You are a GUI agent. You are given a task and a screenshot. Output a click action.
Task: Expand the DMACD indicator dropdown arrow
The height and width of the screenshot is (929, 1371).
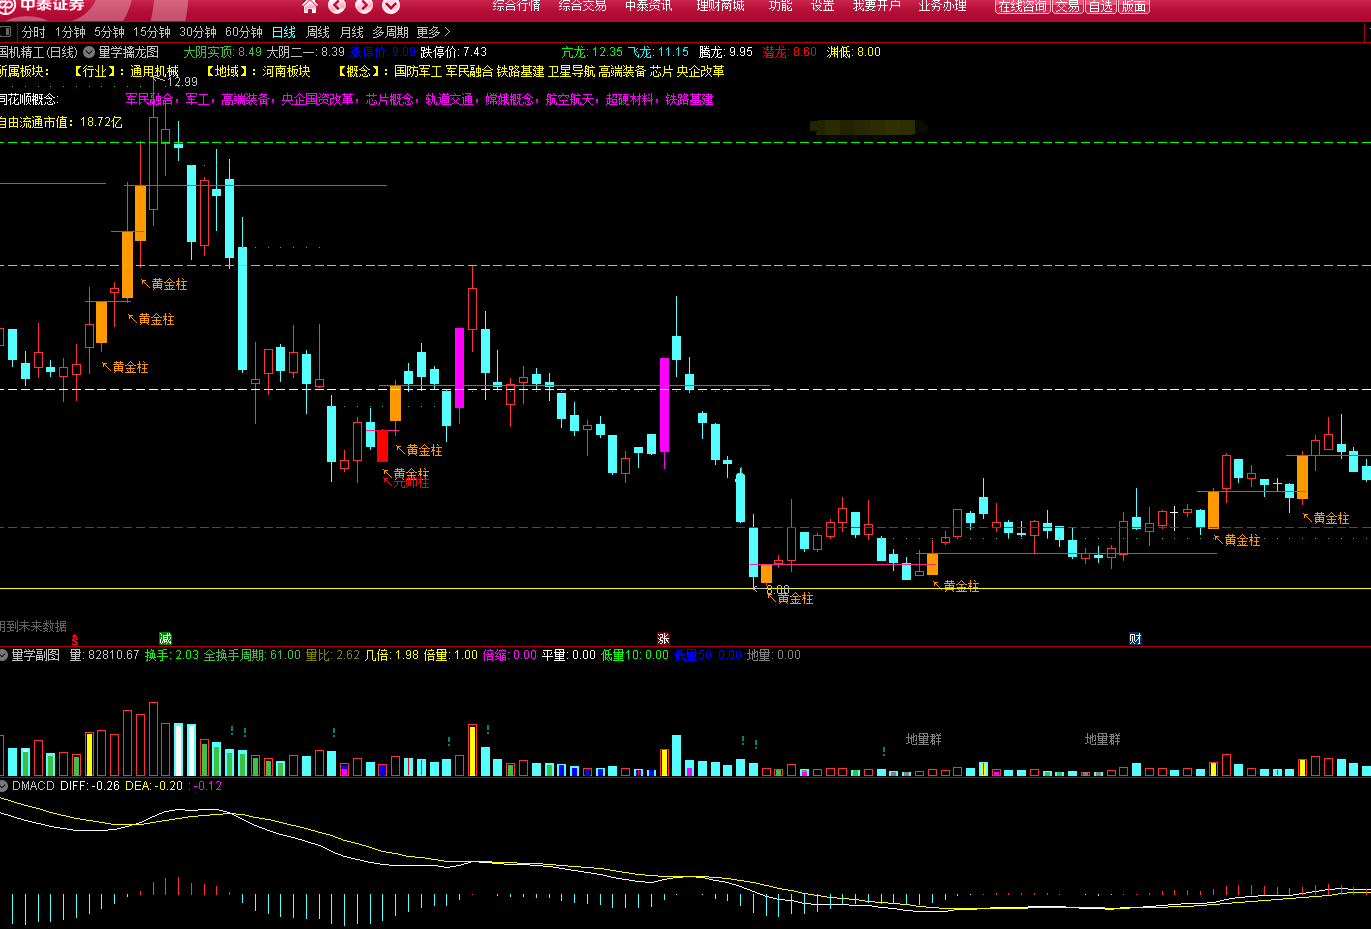[4, 786]
